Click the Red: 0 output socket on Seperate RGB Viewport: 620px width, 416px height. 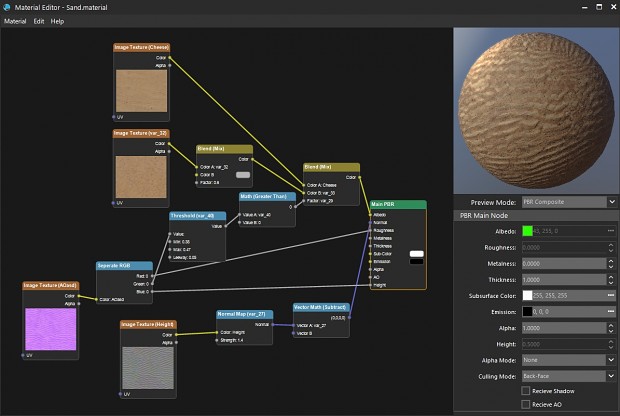coord(152,276)
